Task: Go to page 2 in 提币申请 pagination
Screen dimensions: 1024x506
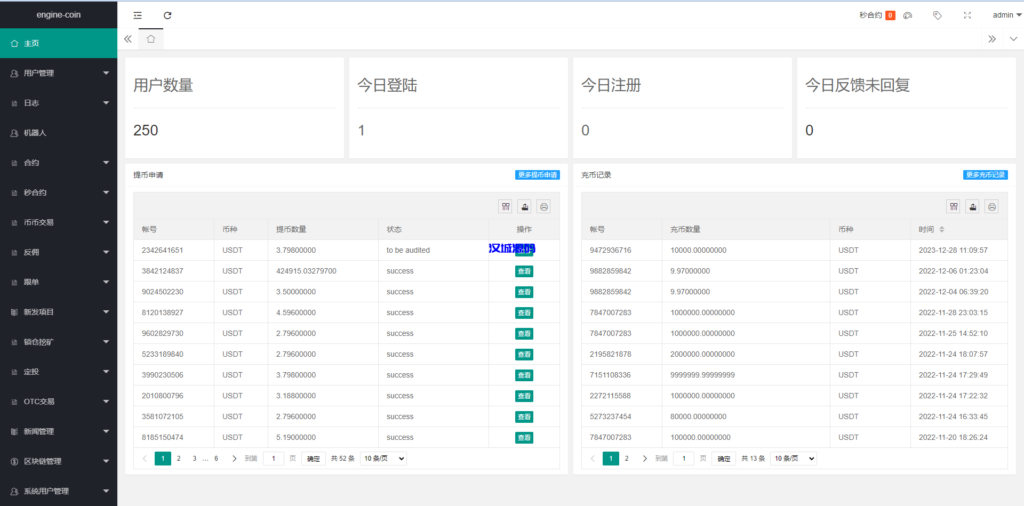Action: [178, 458]
